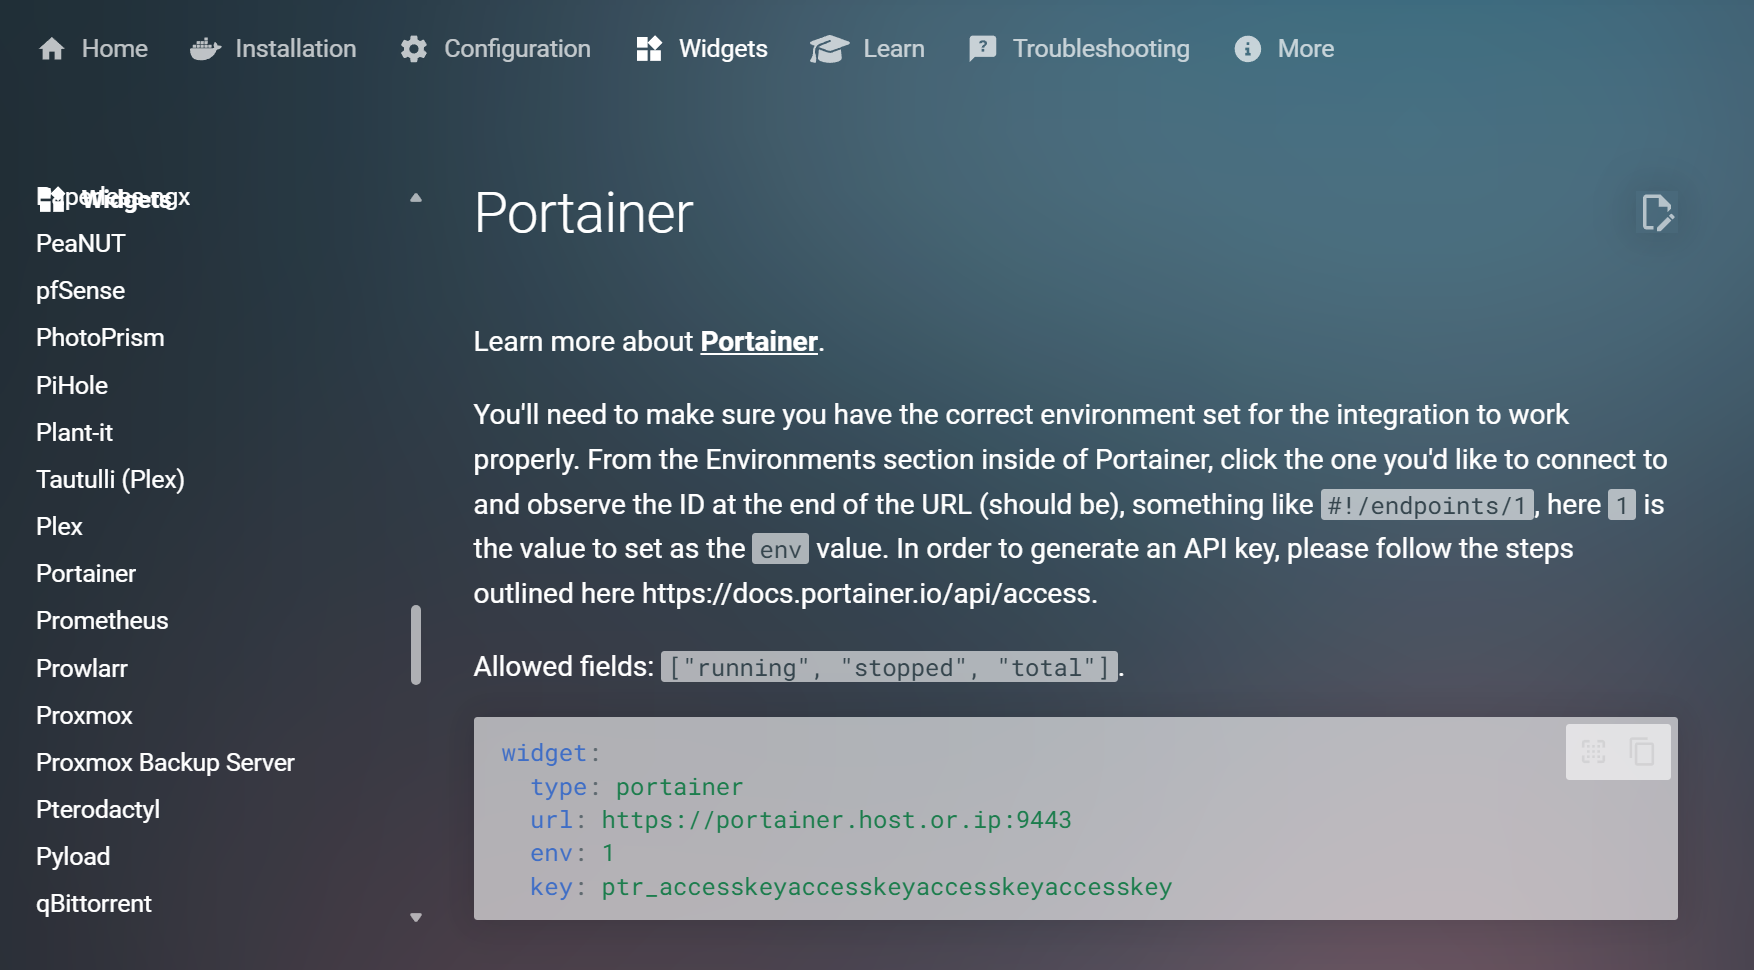
Task: Open Tautulli (Plex) widget docs
Action: click(110, 480)
